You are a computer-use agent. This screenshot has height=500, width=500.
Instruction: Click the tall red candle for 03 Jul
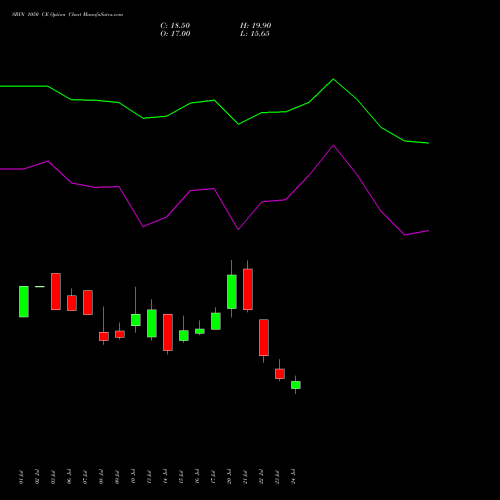(56, 291)
